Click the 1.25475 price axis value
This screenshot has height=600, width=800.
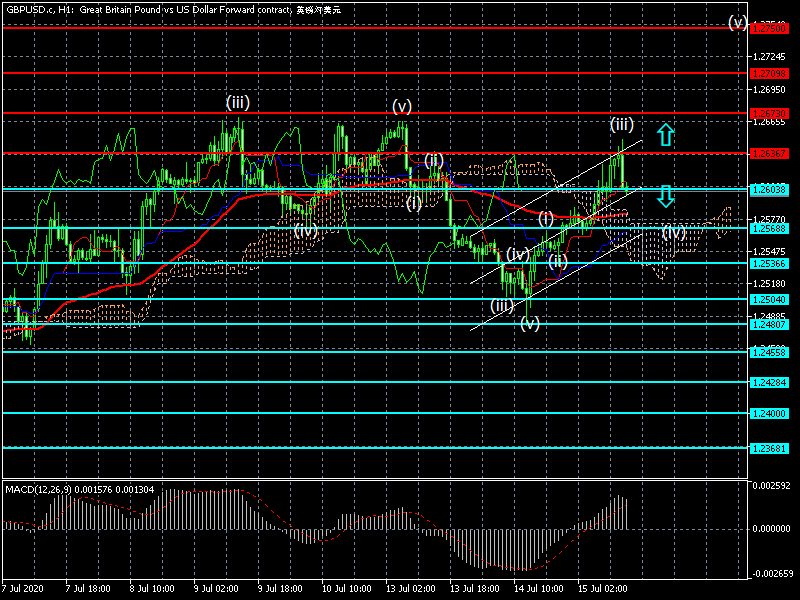click(x=769, y=251)
